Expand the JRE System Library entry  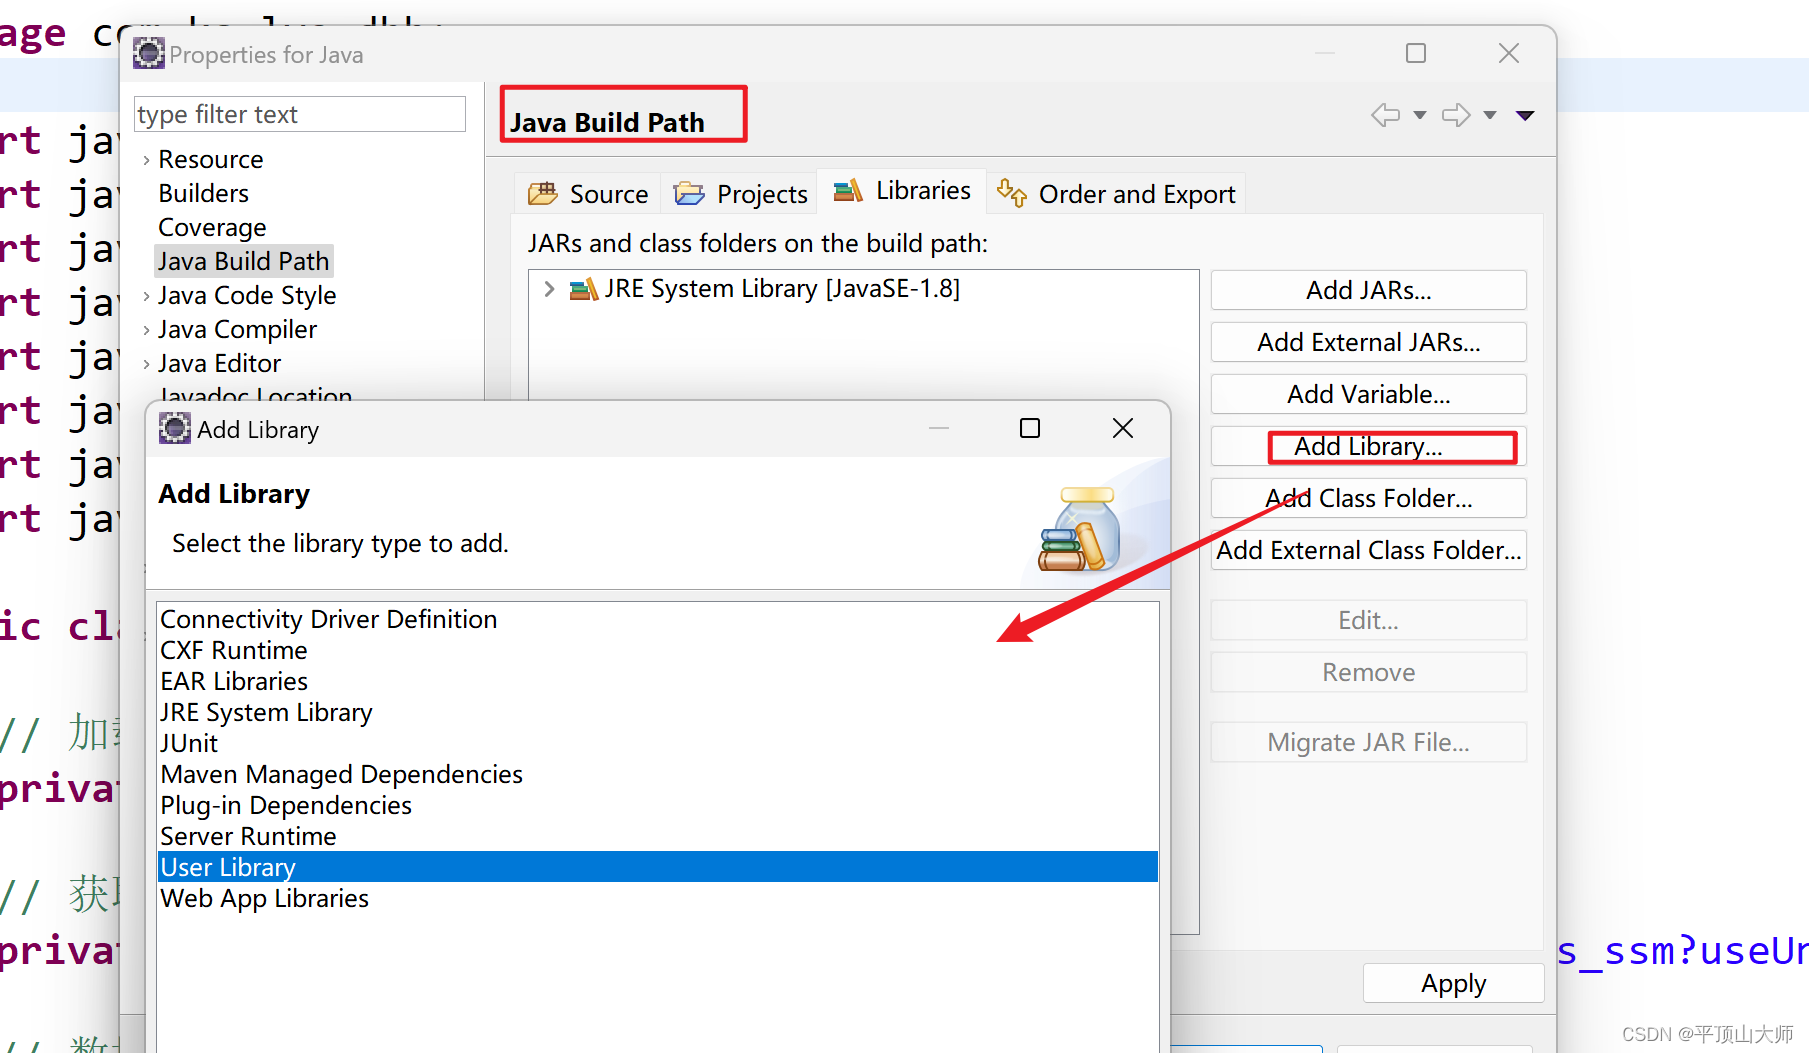coord(549,289)
